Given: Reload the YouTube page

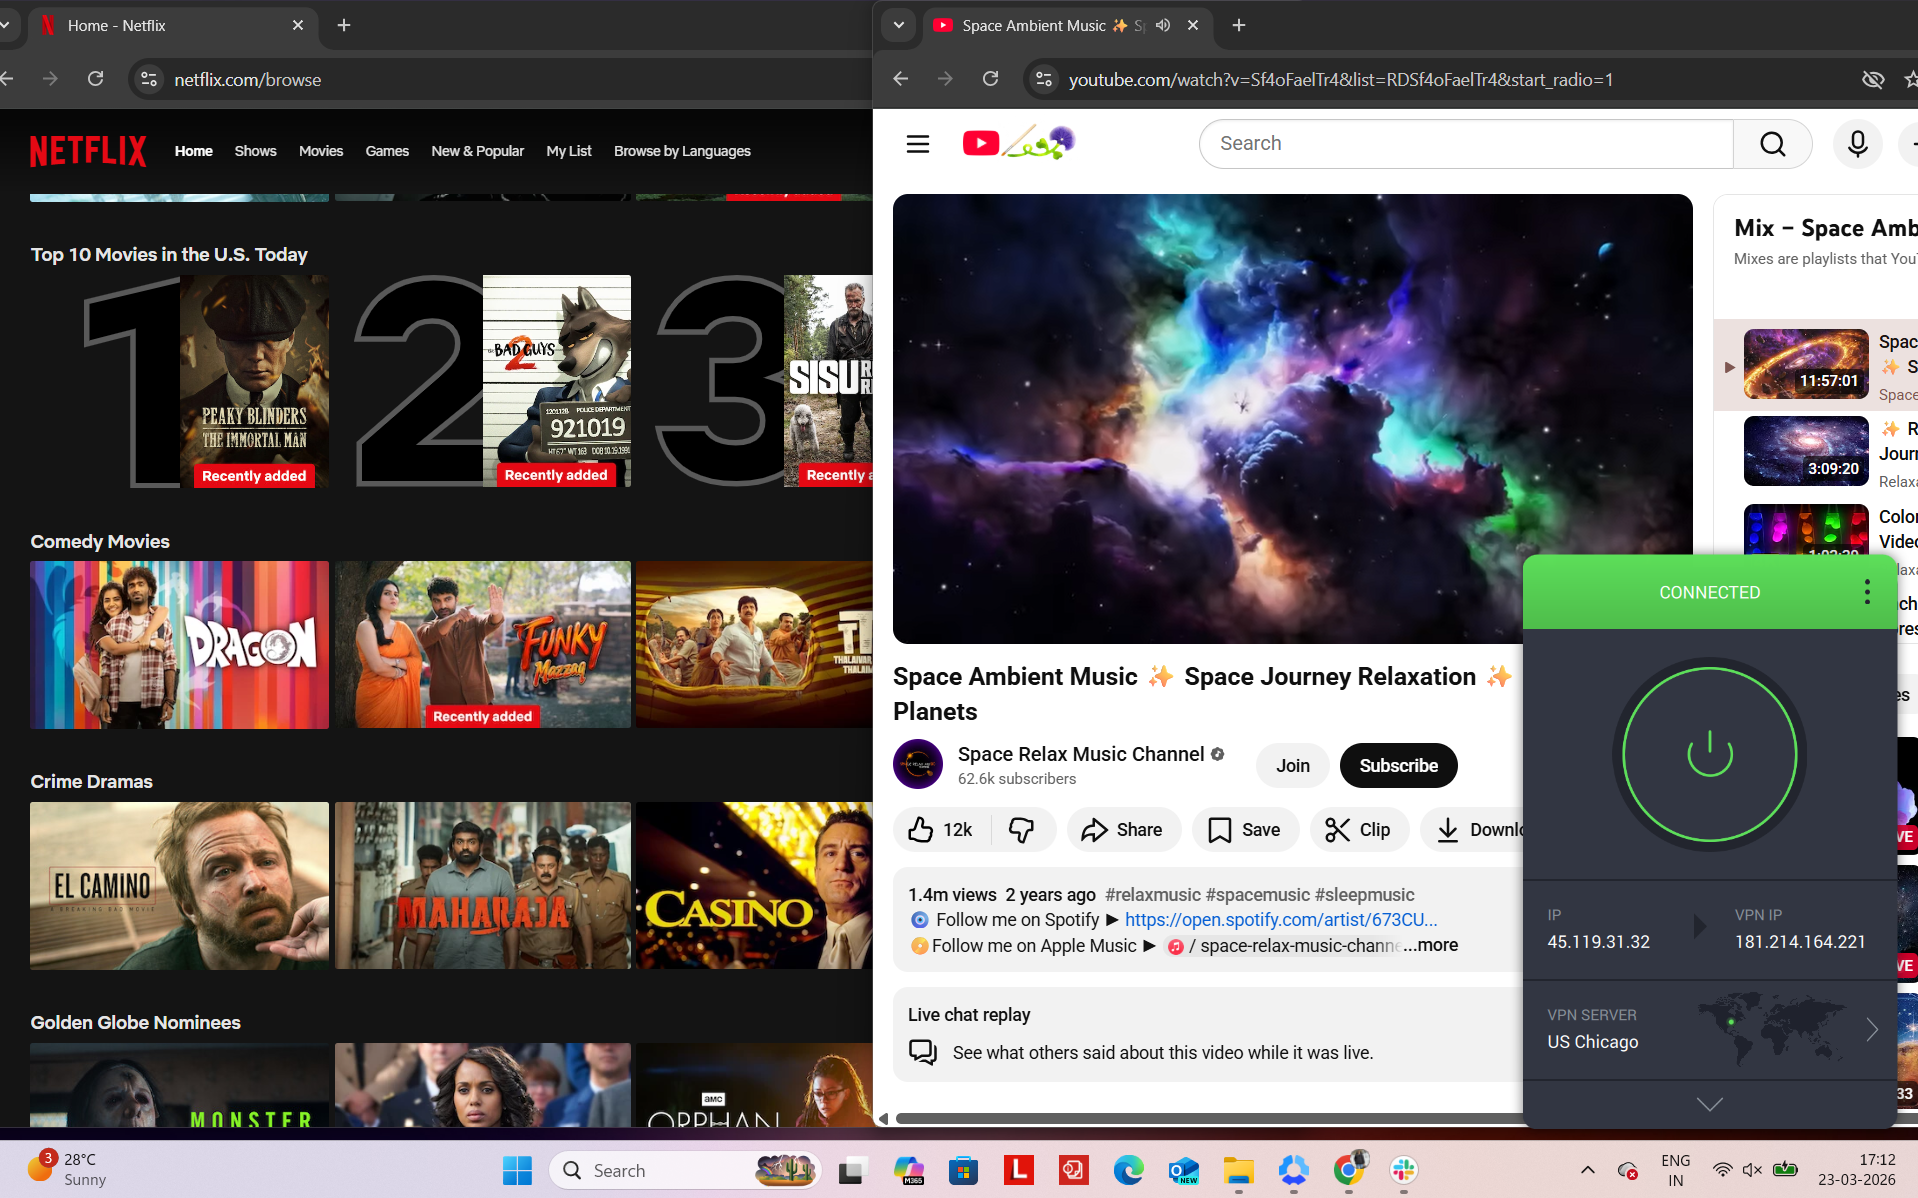Looking at the screenshot, I should 990,79.
